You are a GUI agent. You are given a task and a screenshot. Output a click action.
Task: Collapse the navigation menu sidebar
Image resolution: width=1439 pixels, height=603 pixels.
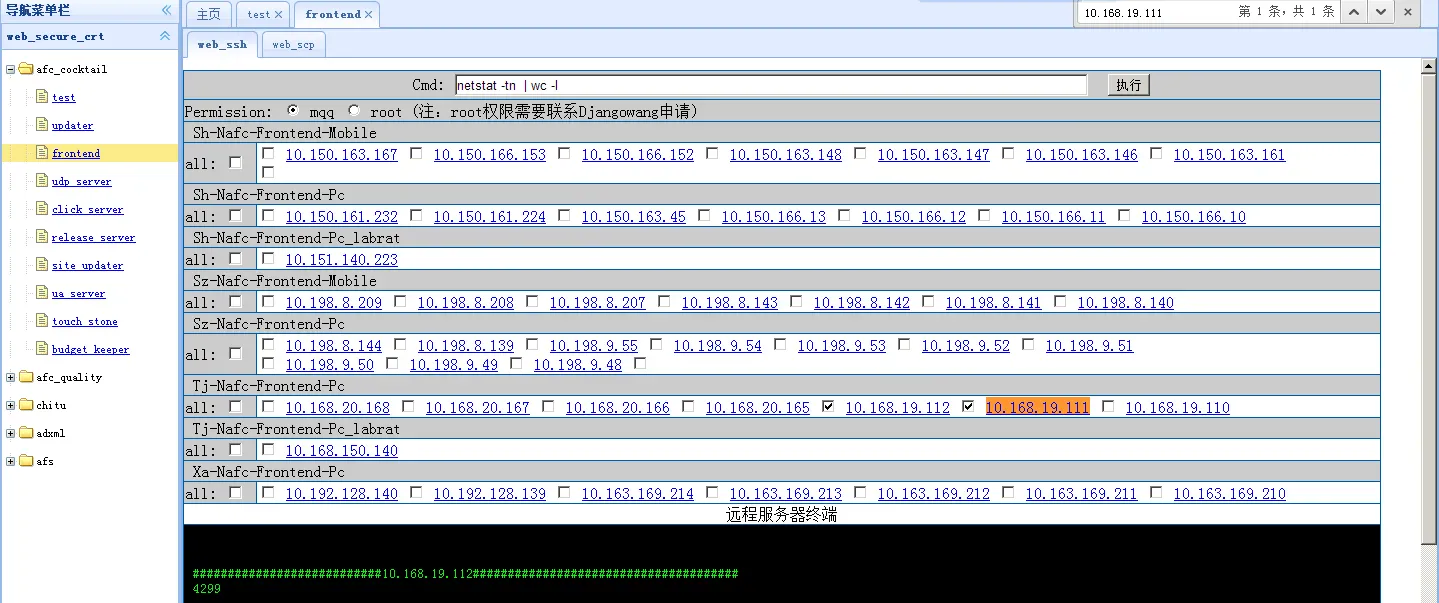click(x=166, y=10)
